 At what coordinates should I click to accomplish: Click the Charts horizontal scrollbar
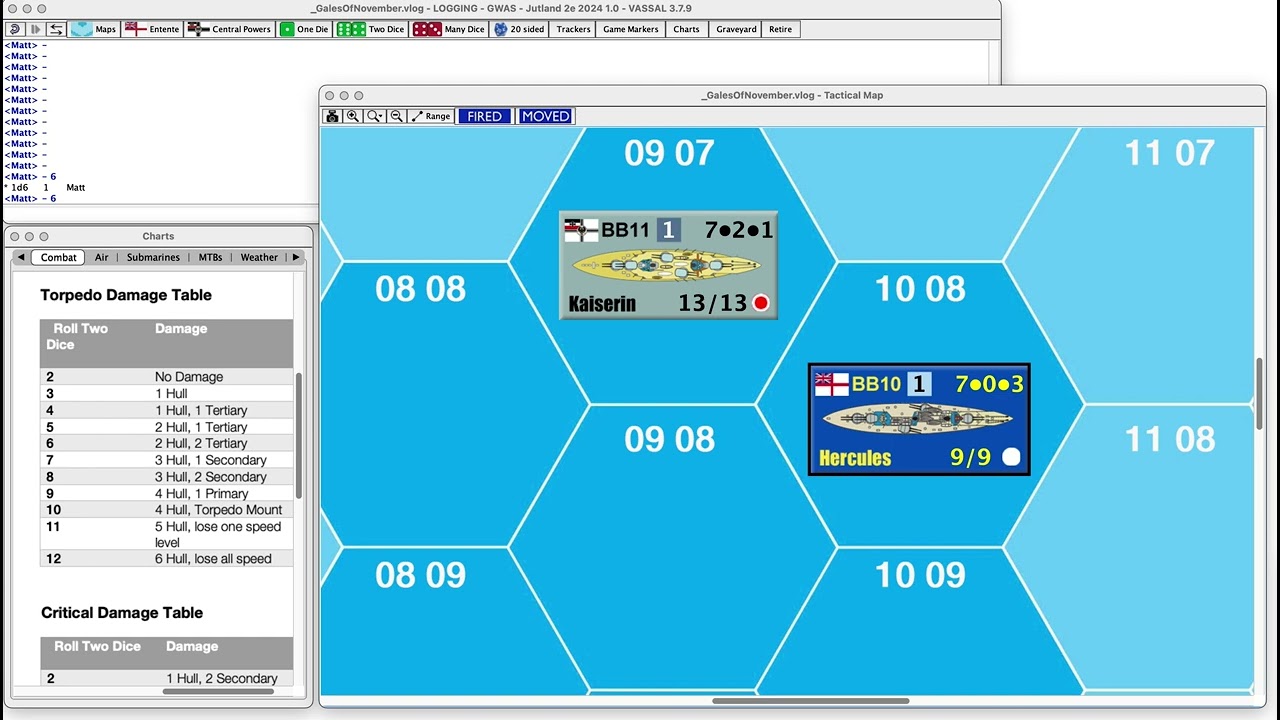[x=217, y=691]
